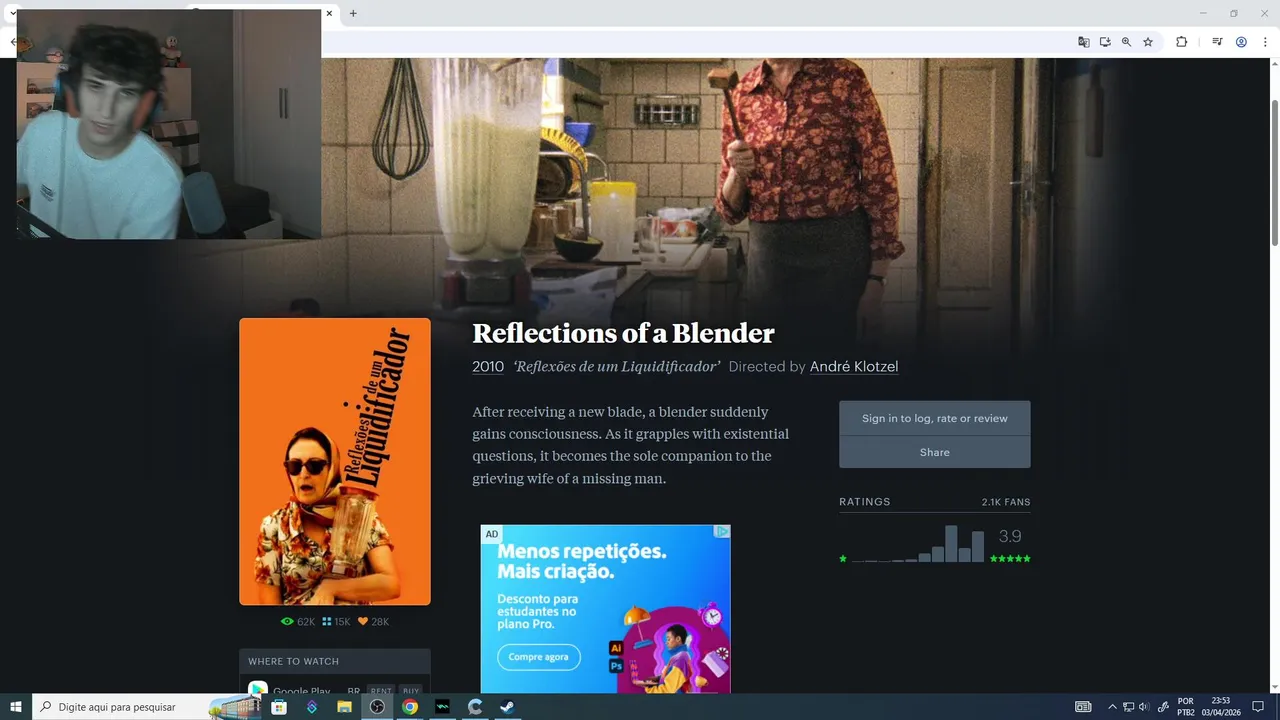Click the pen link tray icon

1164,707
